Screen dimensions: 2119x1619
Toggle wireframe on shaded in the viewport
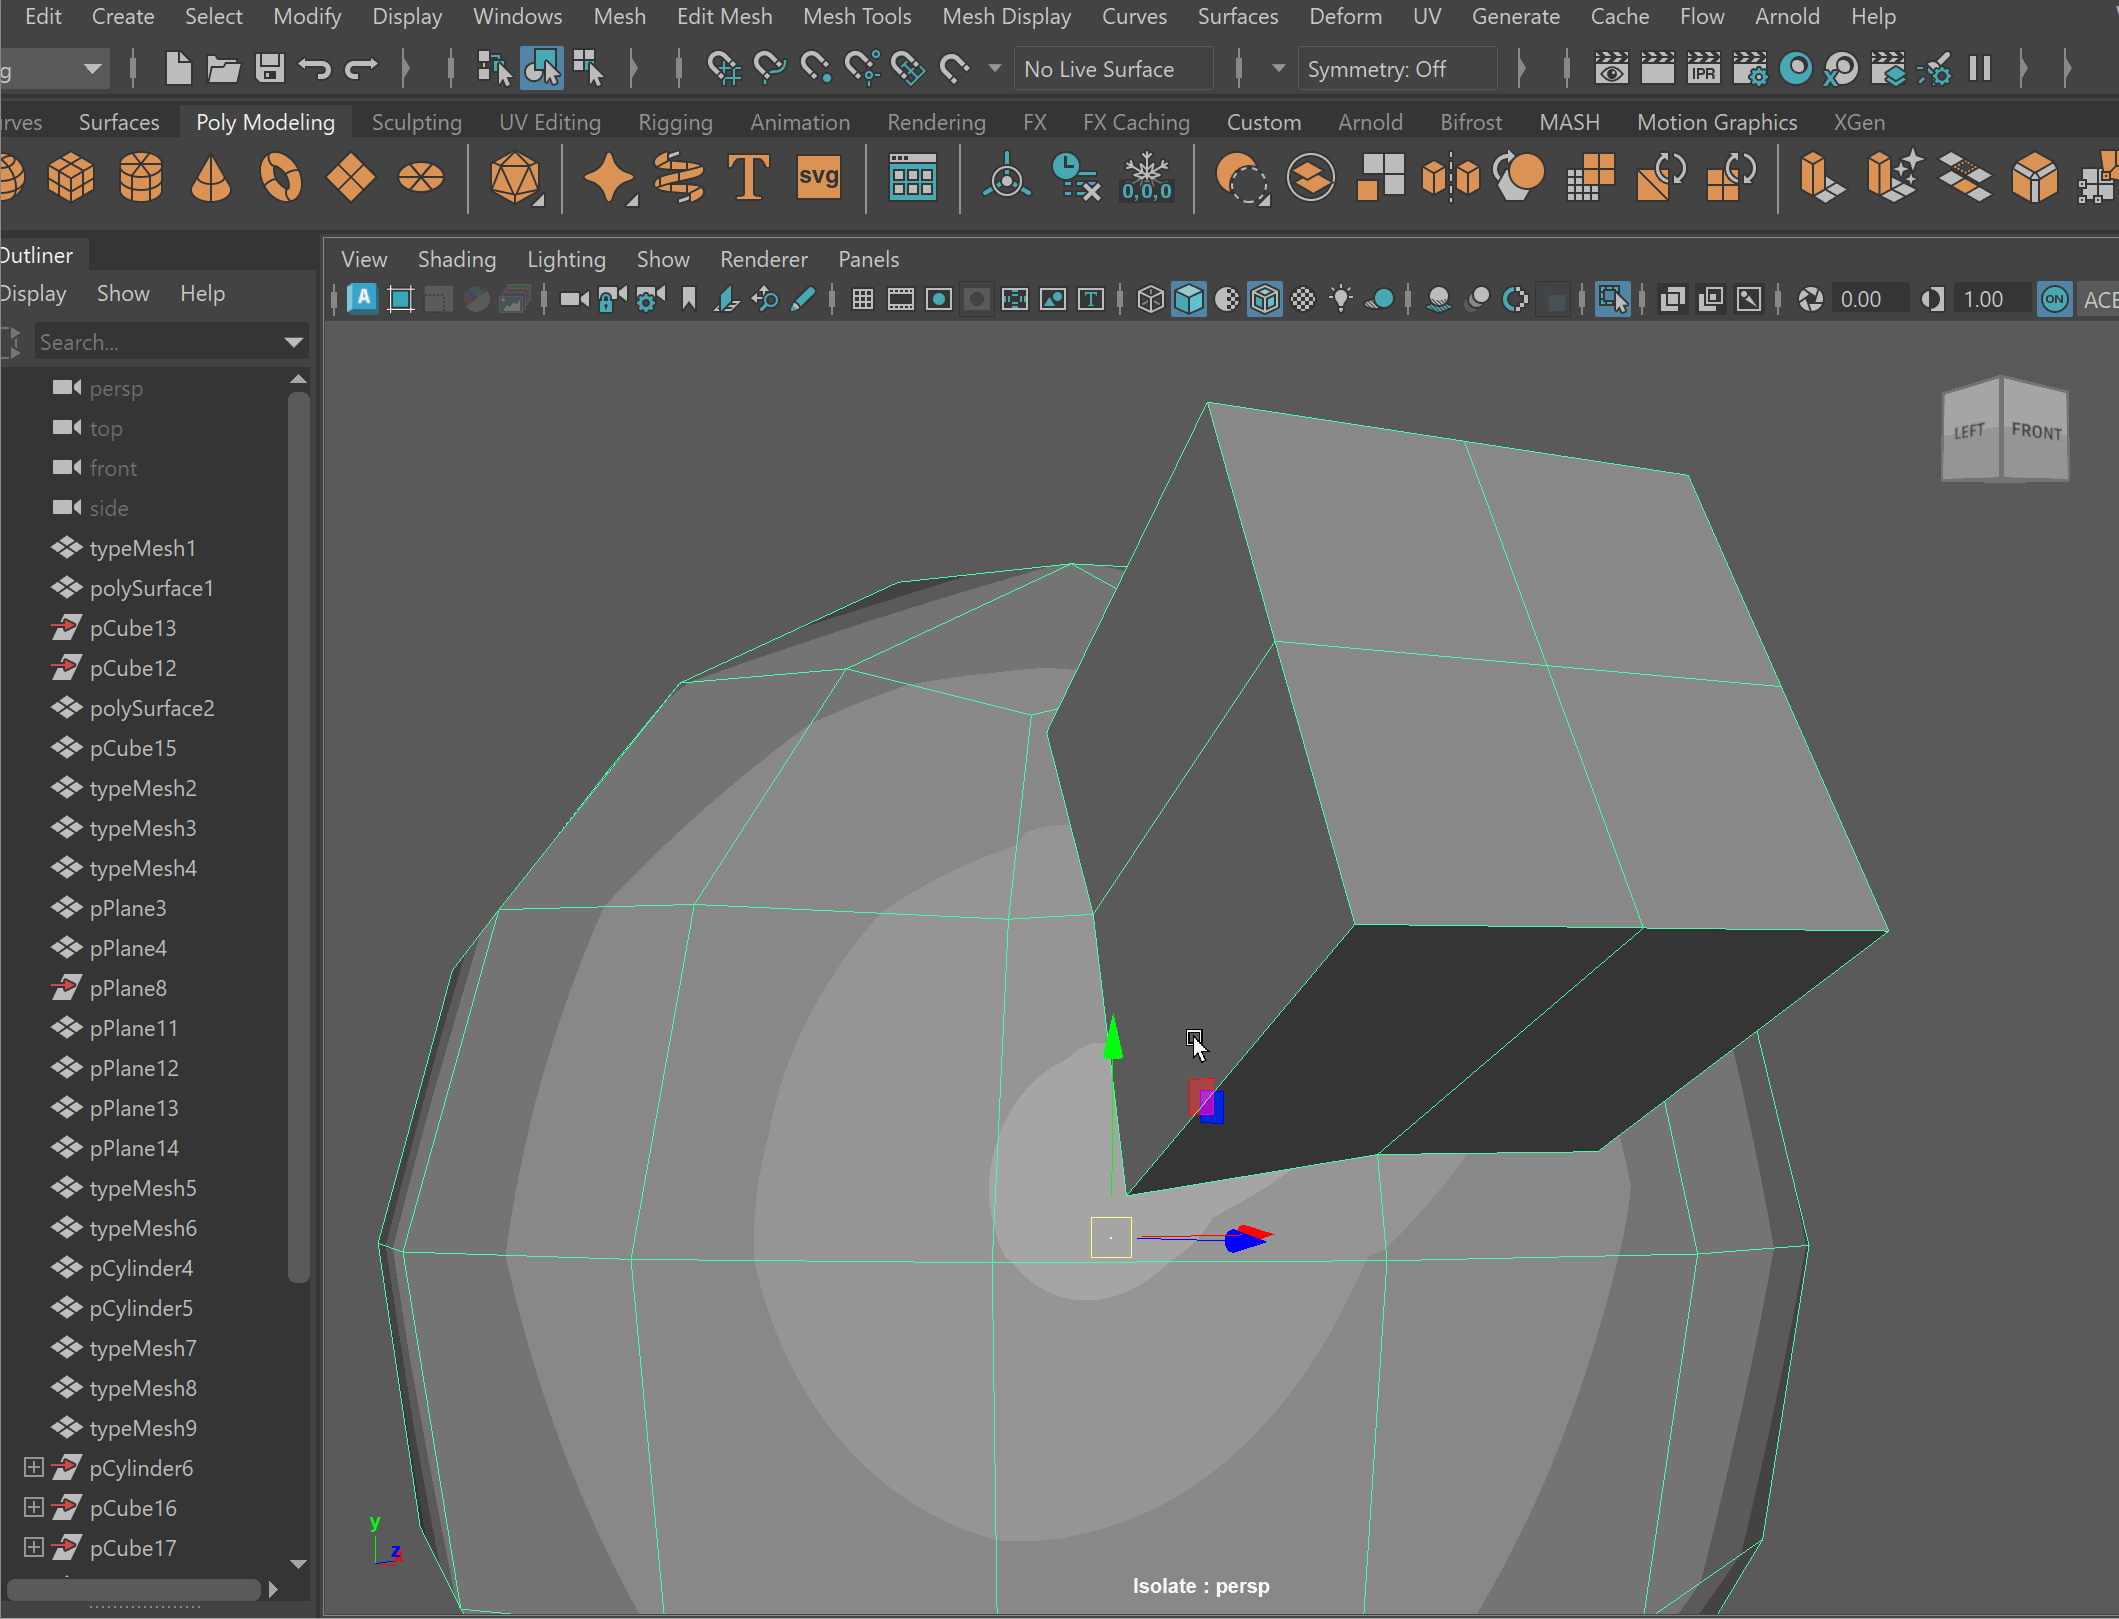click(x=1265, y=299)
